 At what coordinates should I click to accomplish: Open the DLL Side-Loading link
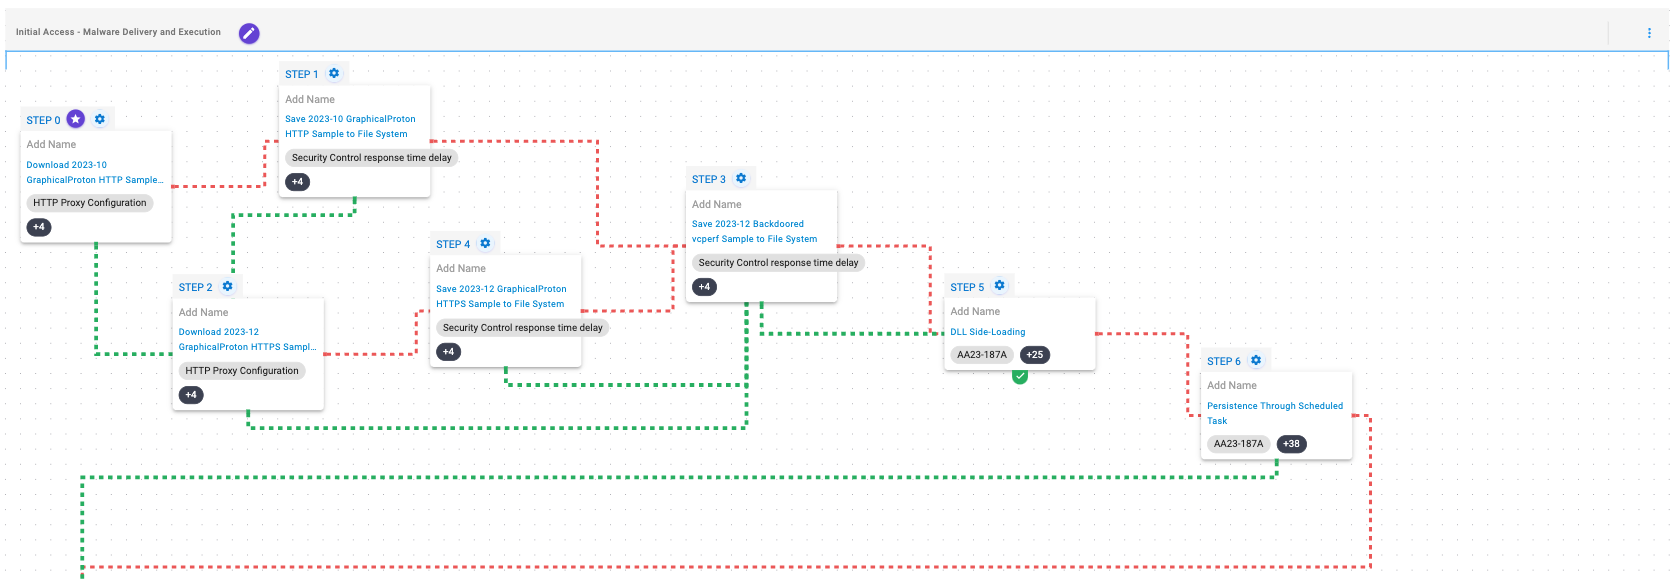click(987, 332)
